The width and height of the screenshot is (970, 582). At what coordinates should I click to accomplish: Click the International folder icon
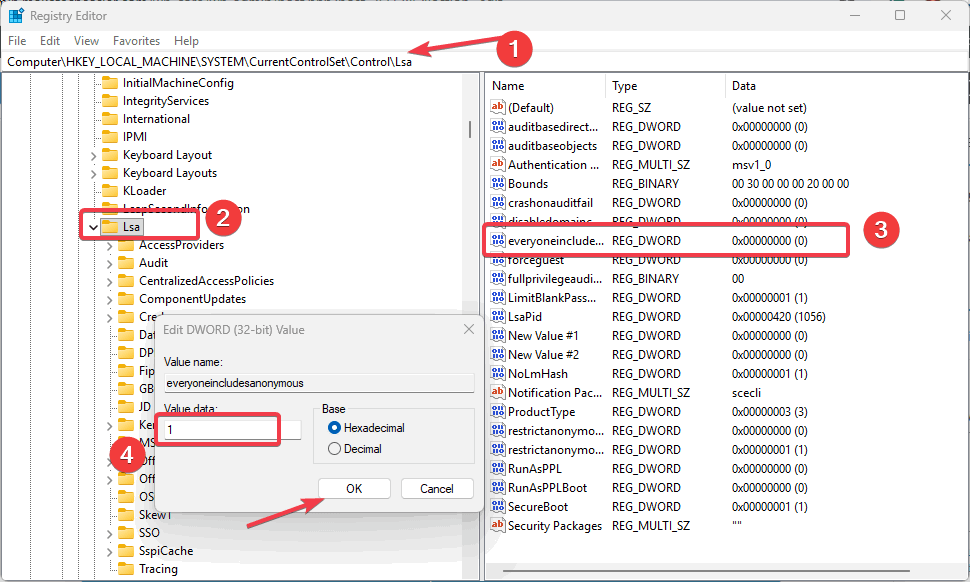pos(109,119)
